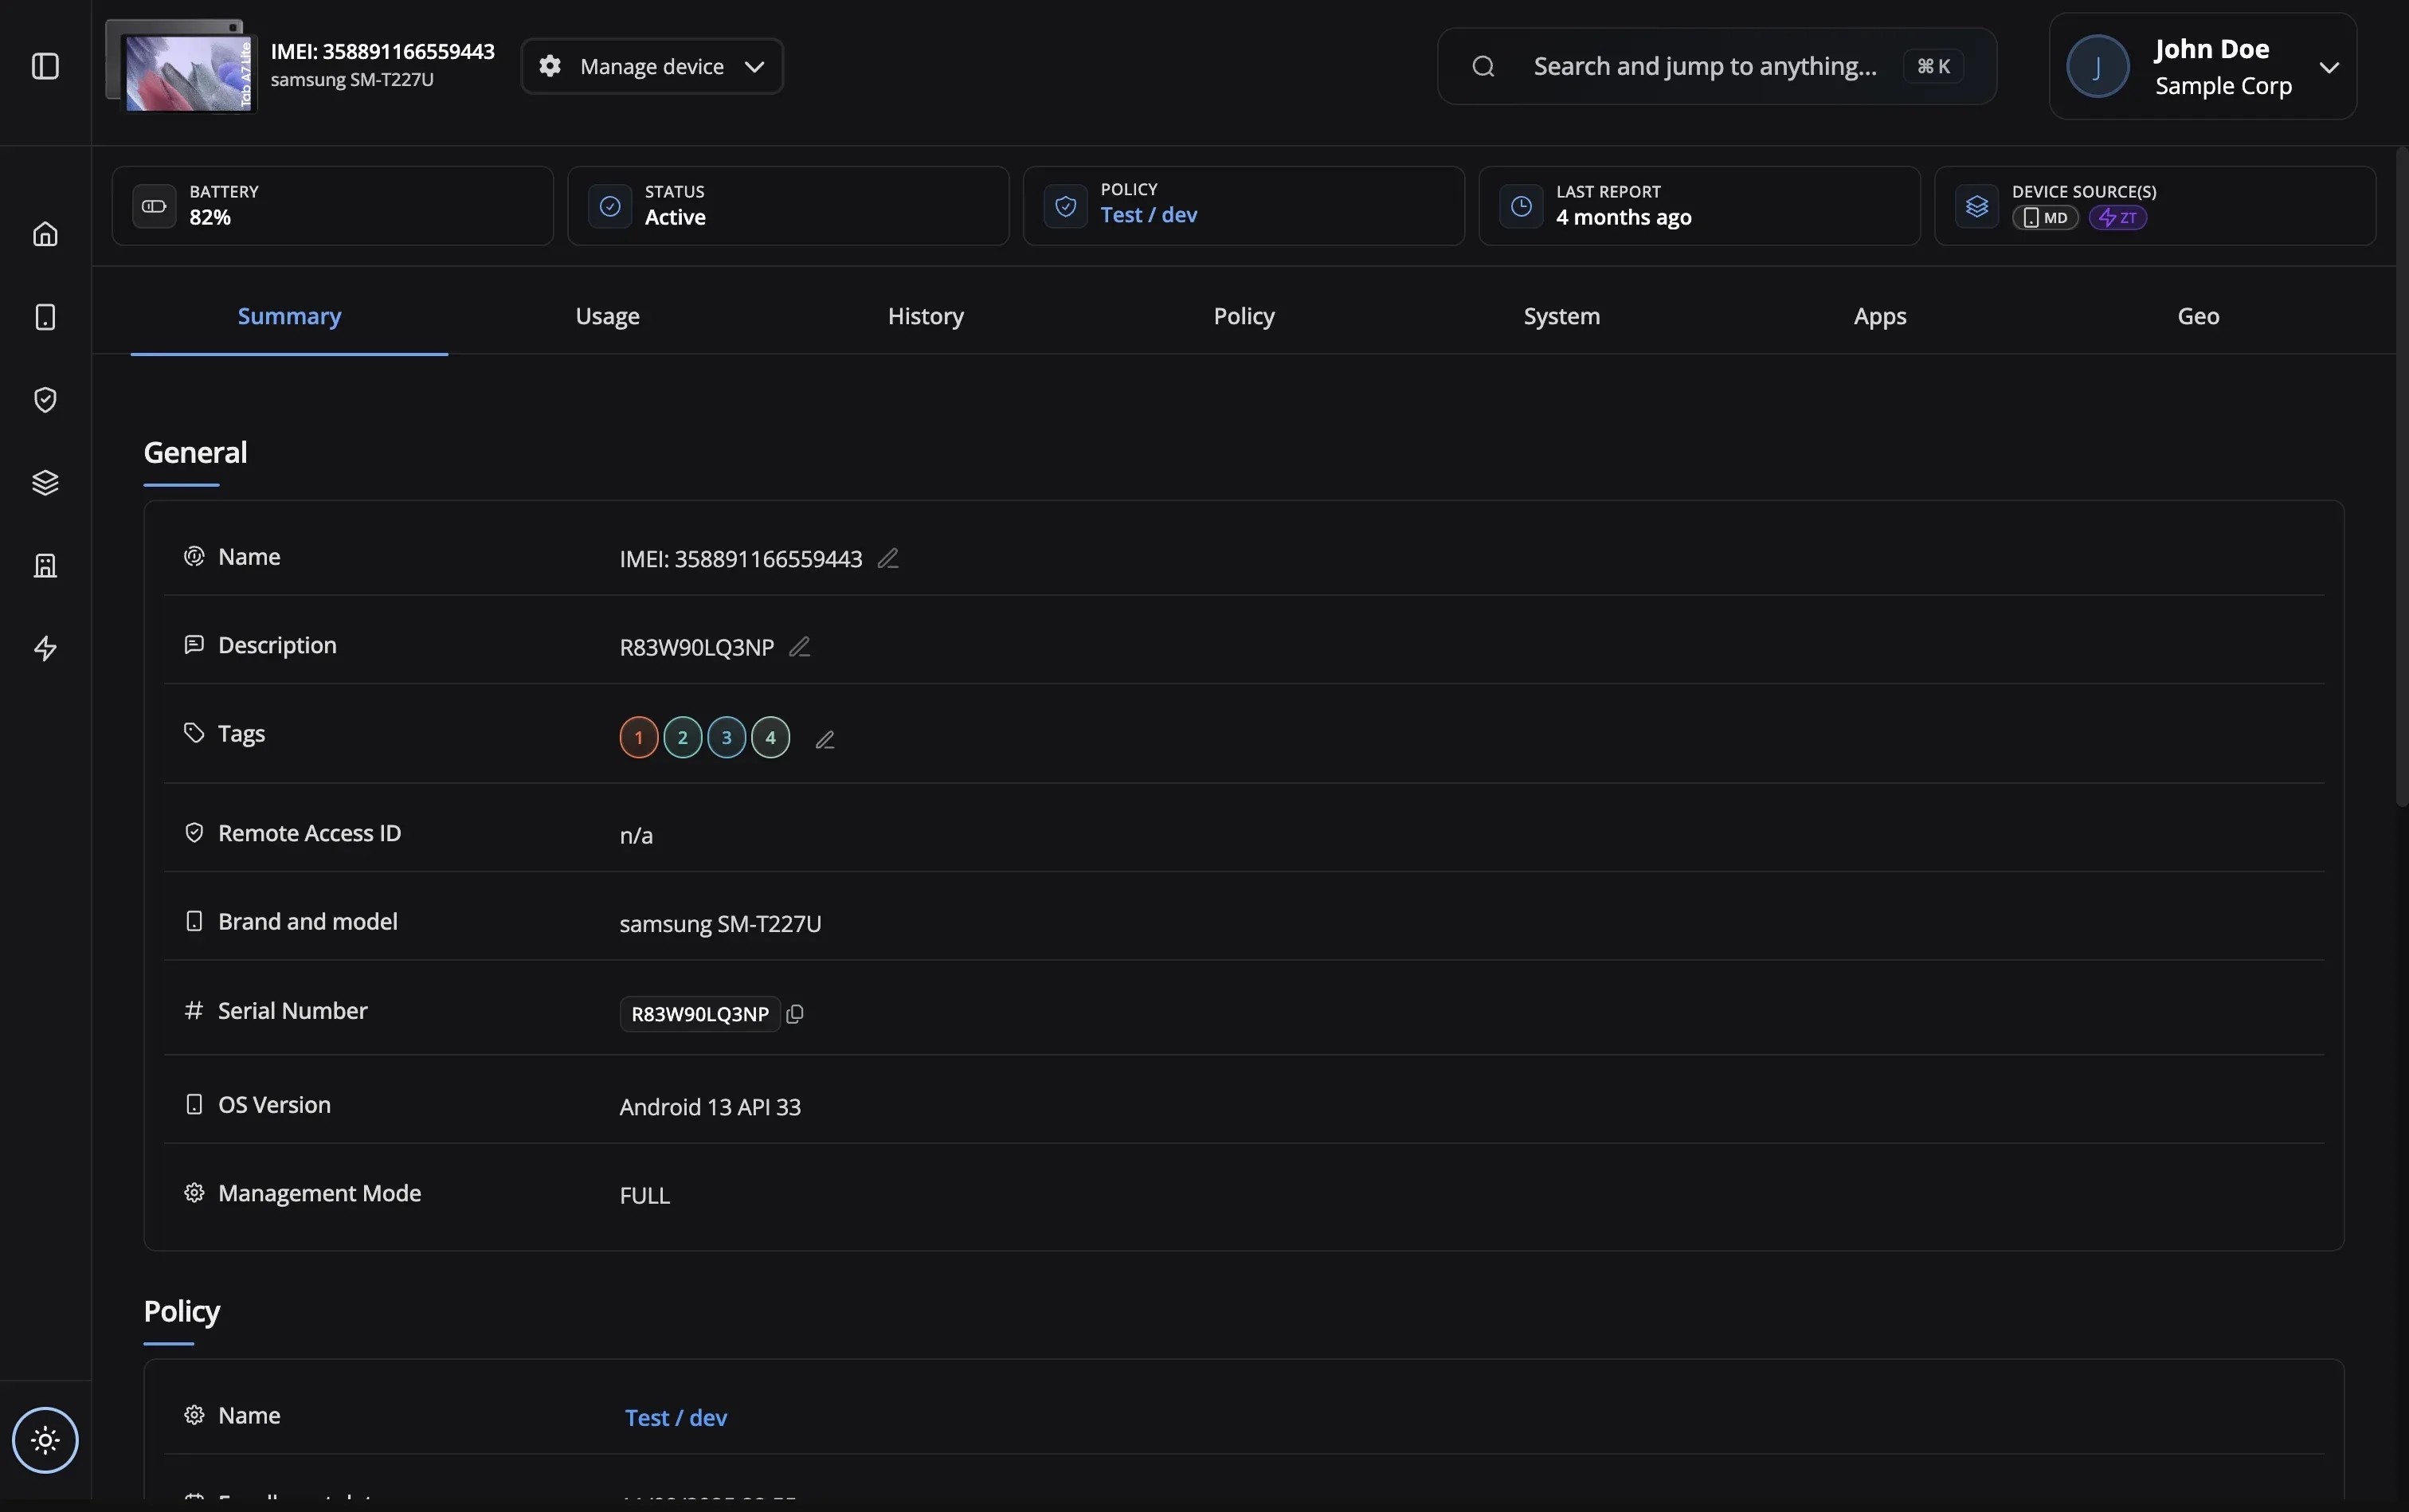Click the device thumbnail image
The width and height of the screenshot is (2409, 1512).
179,66
